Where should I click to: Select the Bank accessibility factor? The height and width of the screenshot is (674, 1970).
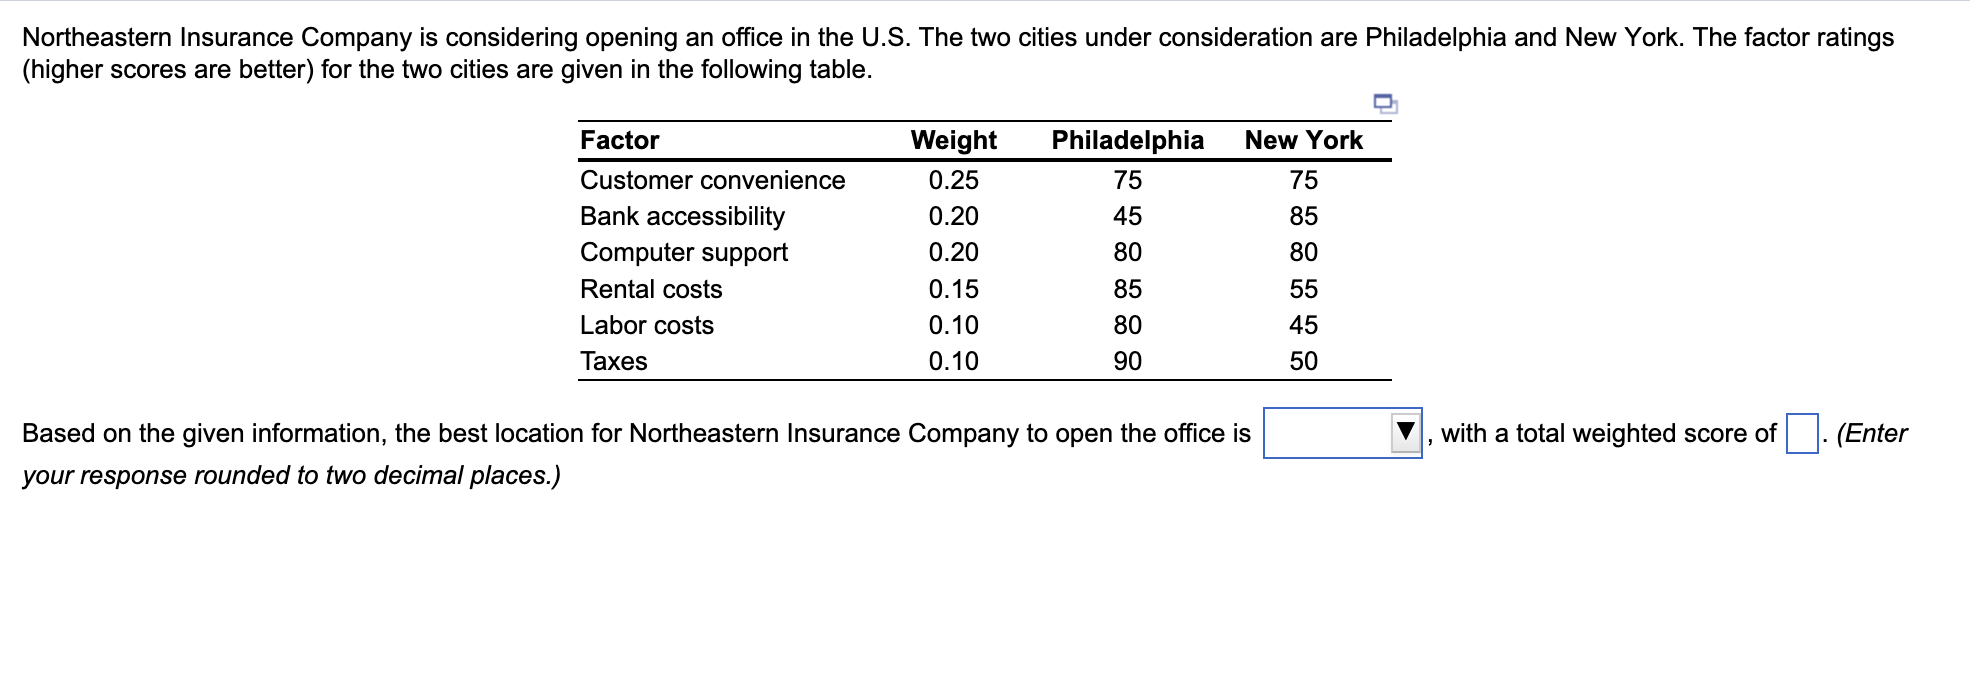tap(683, 216)
